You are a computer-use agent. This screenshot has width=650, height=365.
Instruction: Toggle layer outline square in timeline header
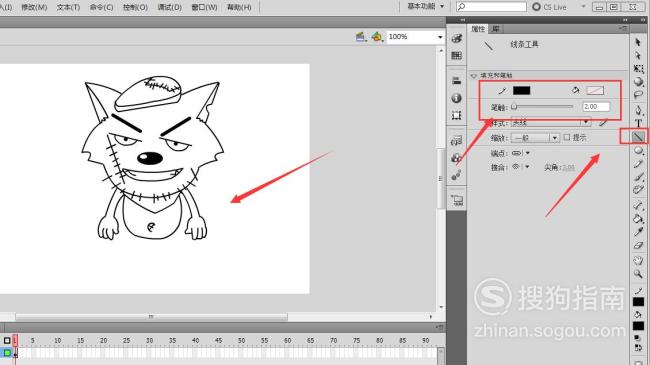tap(7, 341)
